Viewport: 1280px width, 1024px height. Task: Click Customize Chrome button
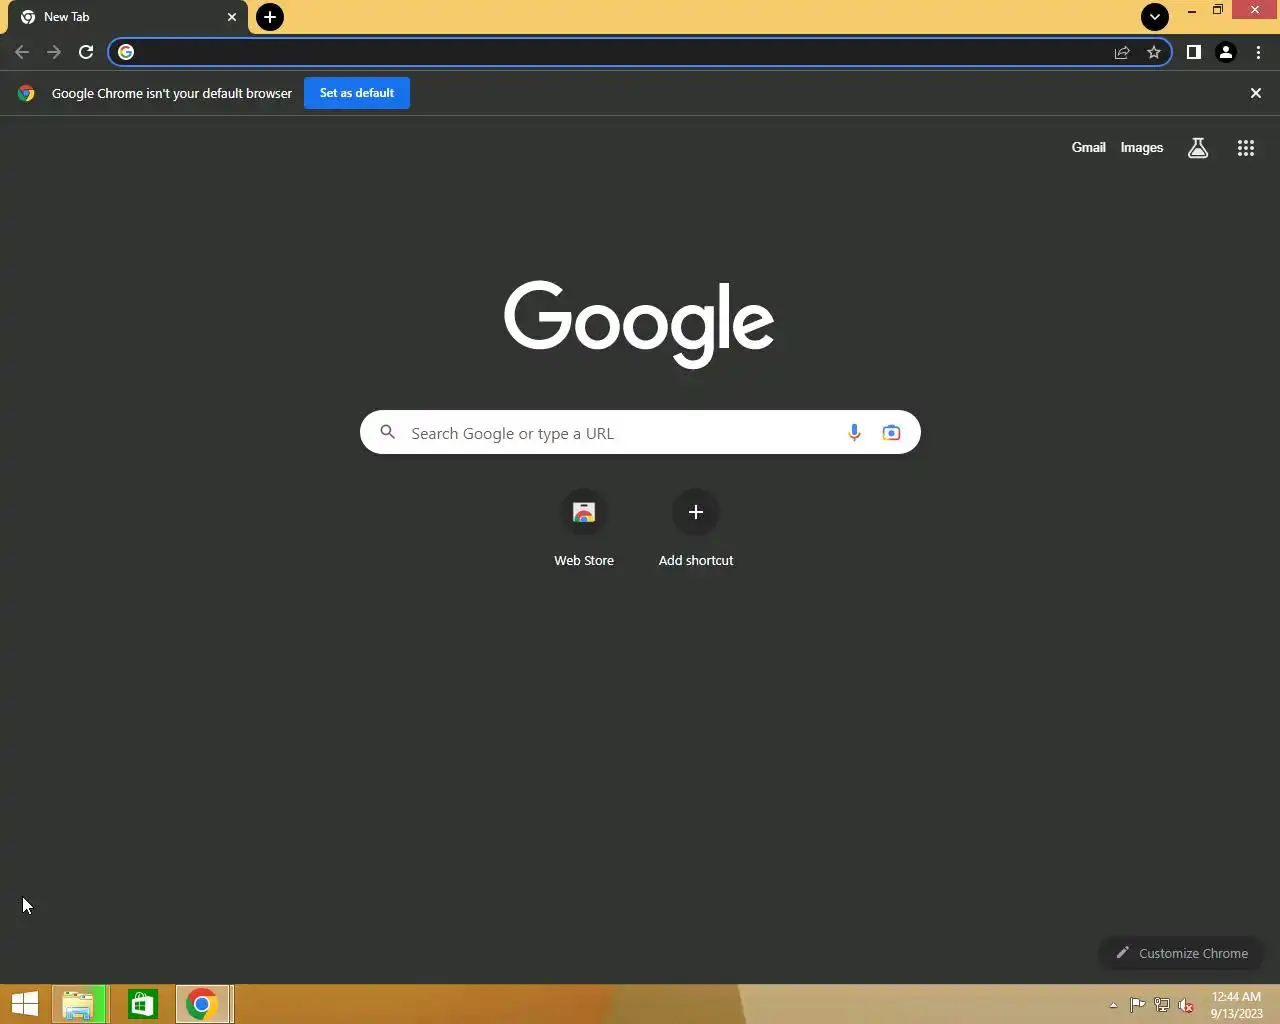1182,953
